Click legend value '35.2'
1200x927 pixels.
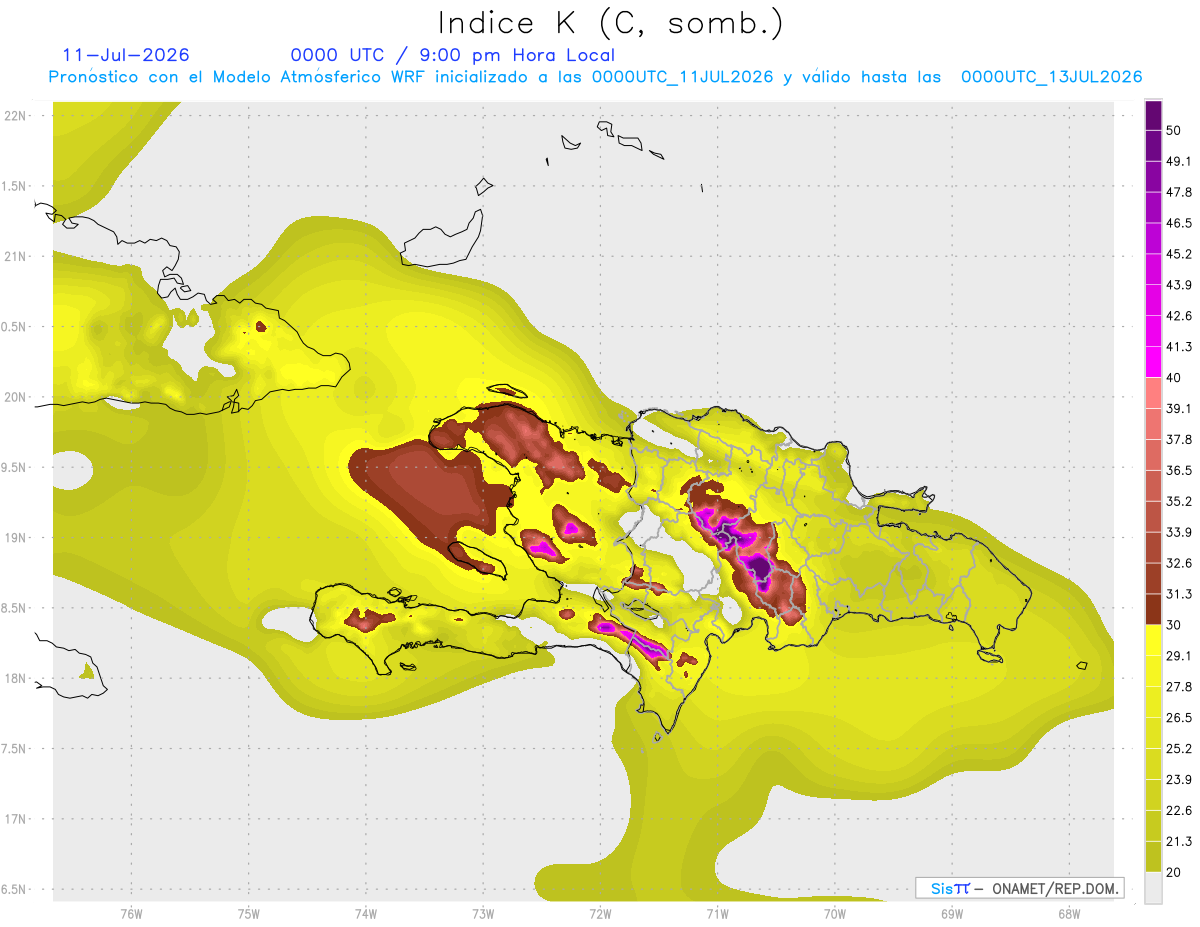click(1179, 501)
